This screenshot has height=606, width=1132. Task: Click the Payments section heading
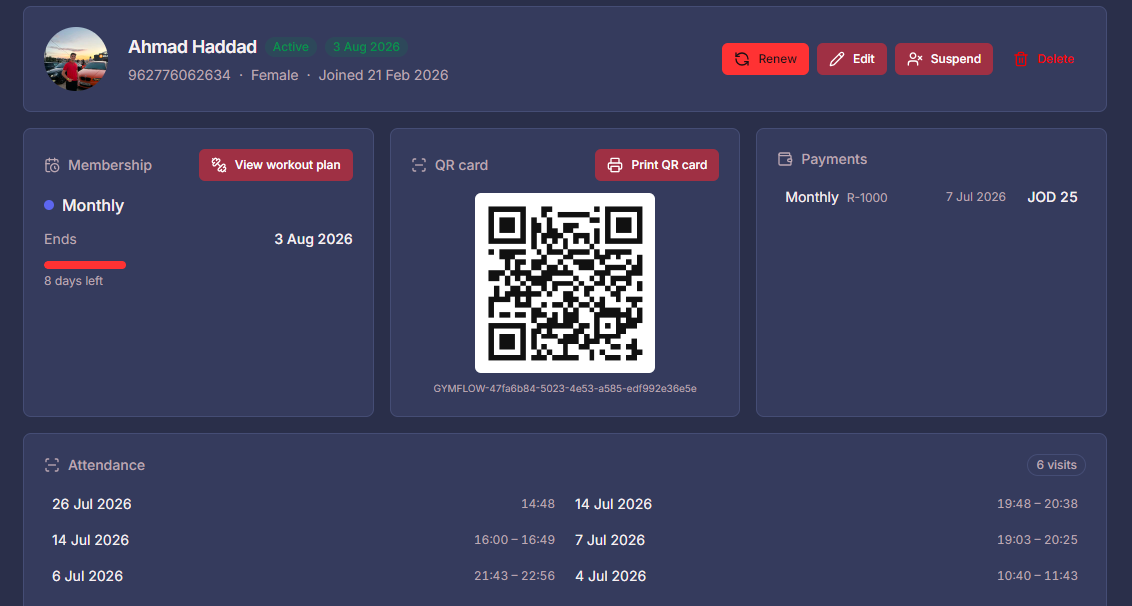tap(834, 159)
